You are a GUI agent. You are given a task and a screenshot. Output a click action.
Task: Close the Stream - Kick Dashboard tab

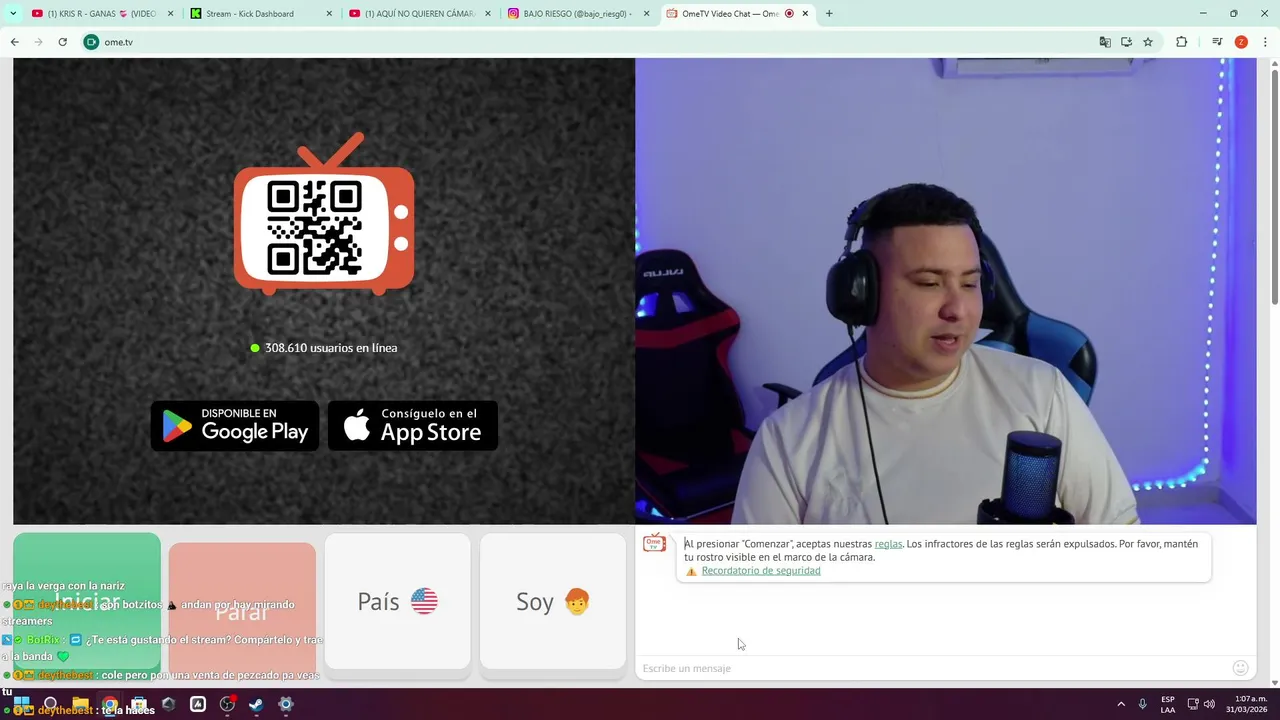coord(330,14)
